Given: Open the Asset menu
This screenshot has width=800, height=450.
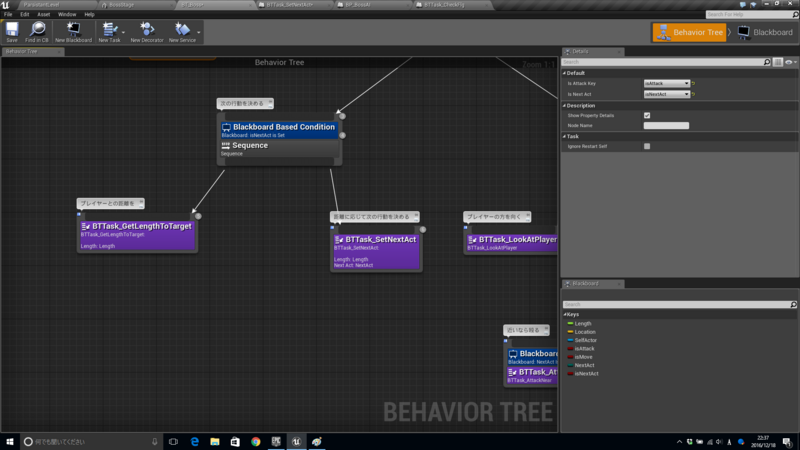Looking at the screenshot, I should pos(43,14).
